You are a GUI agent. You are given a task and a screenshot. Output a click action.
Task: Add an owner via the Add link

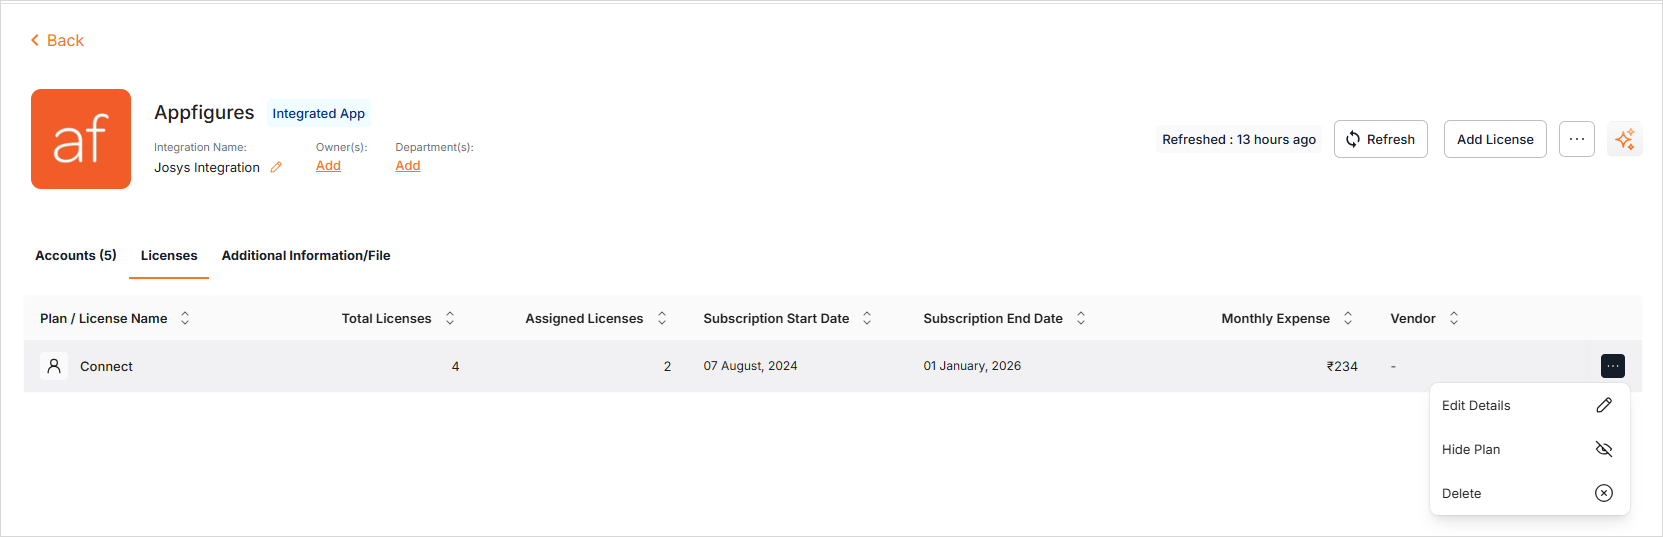click(x=328, y=166)
